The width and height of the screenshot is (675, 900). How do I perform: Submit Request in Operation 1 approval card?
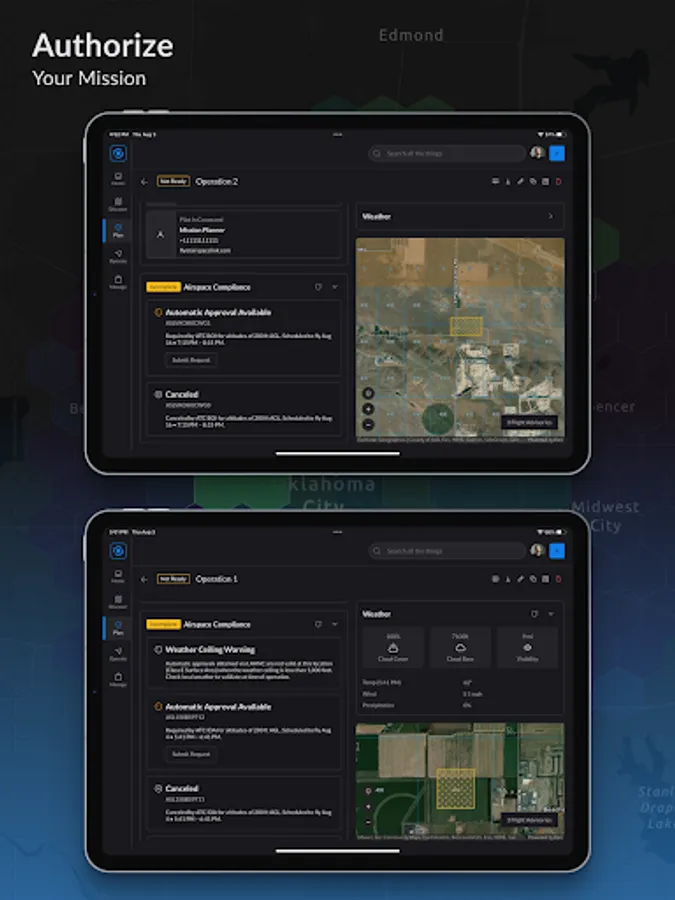pos(191,754)
